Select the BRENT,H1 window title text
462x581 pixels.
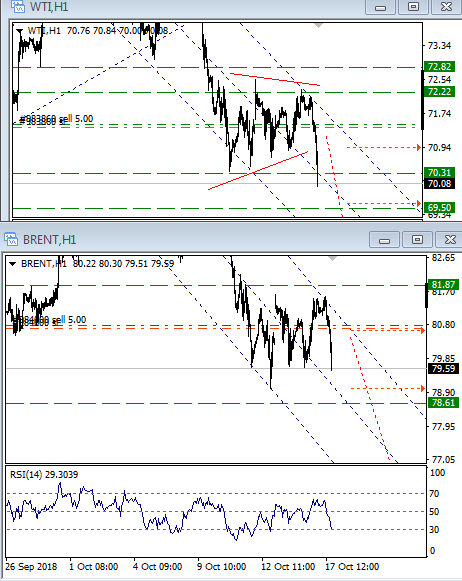[50, 240]
